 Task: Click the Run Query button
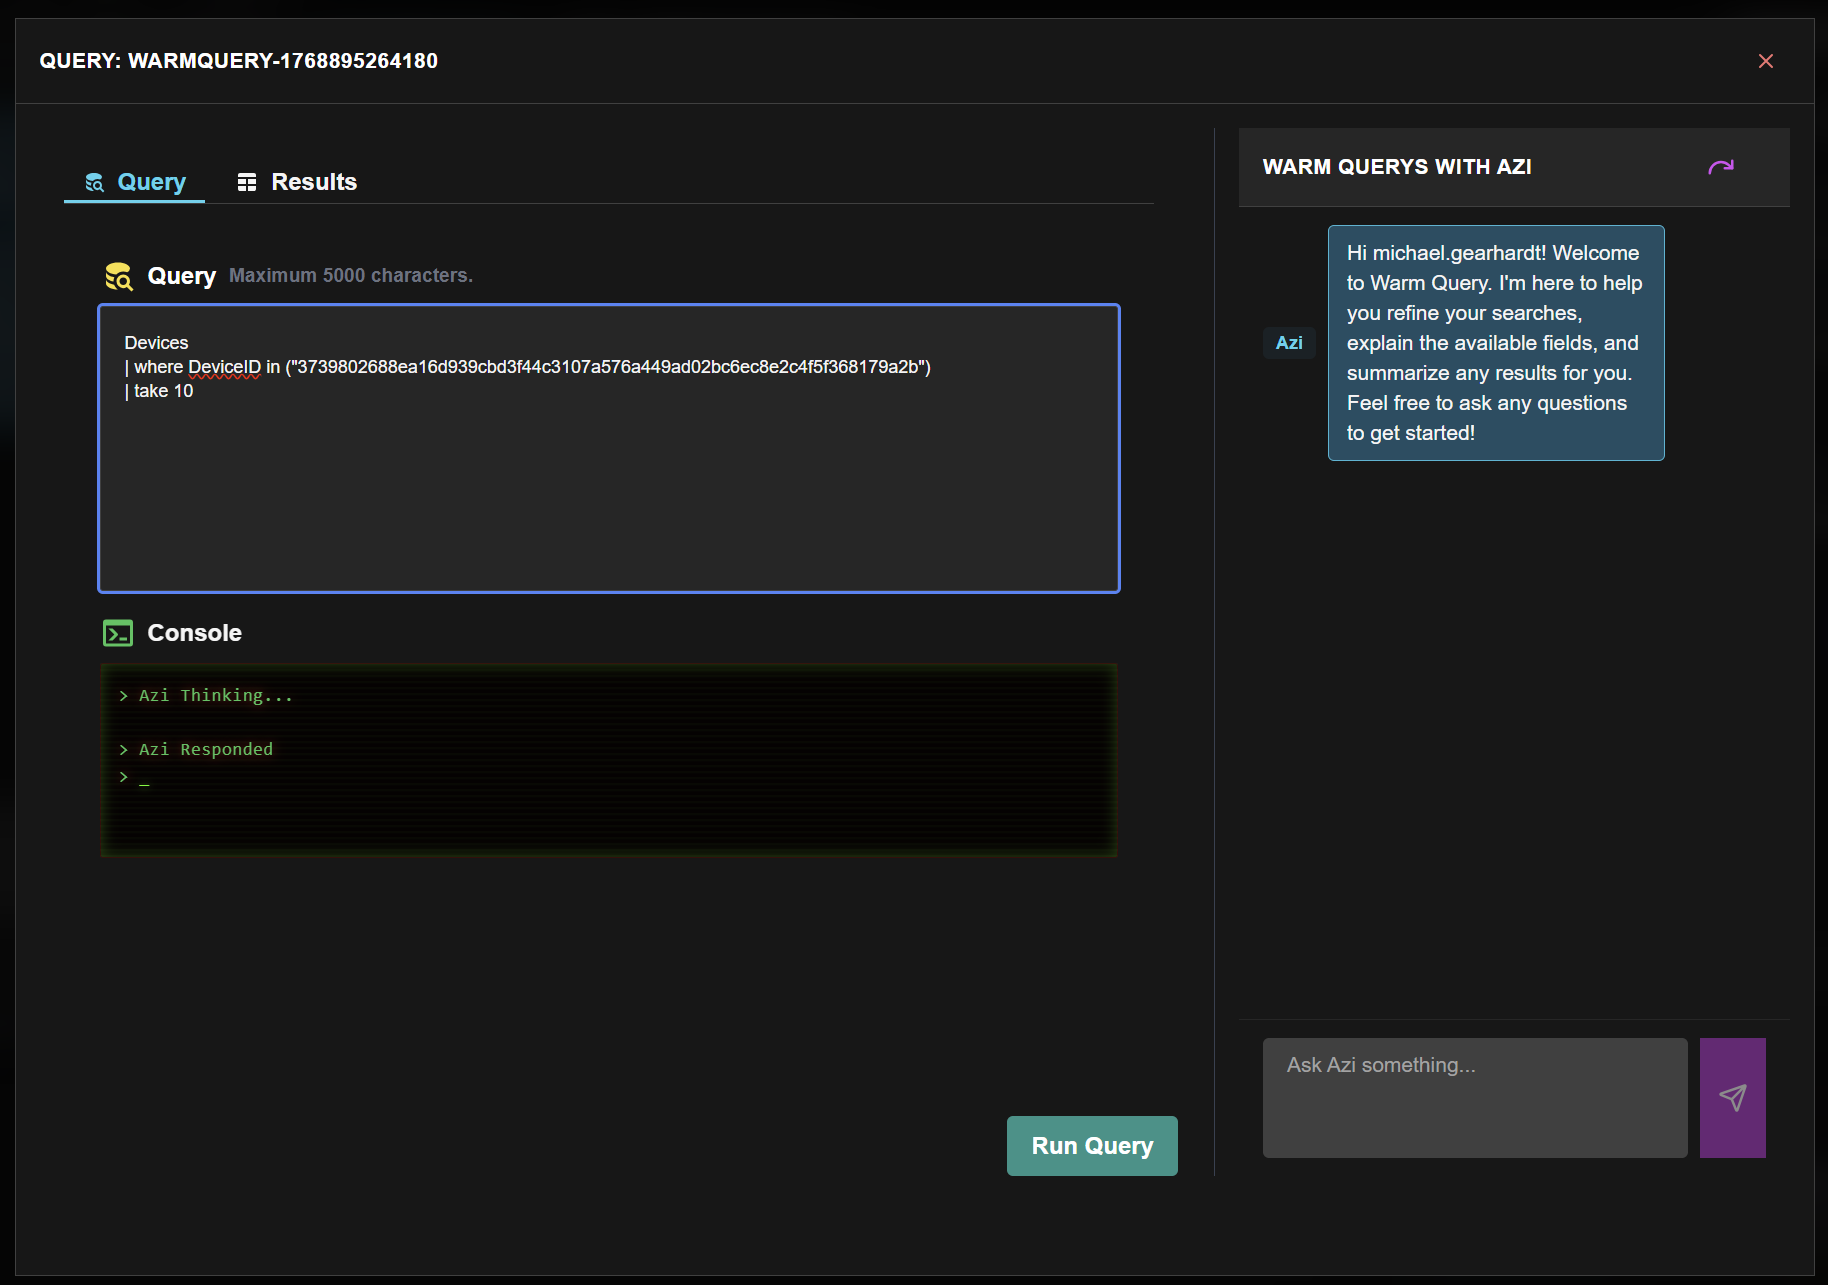click(1092, 1146)
